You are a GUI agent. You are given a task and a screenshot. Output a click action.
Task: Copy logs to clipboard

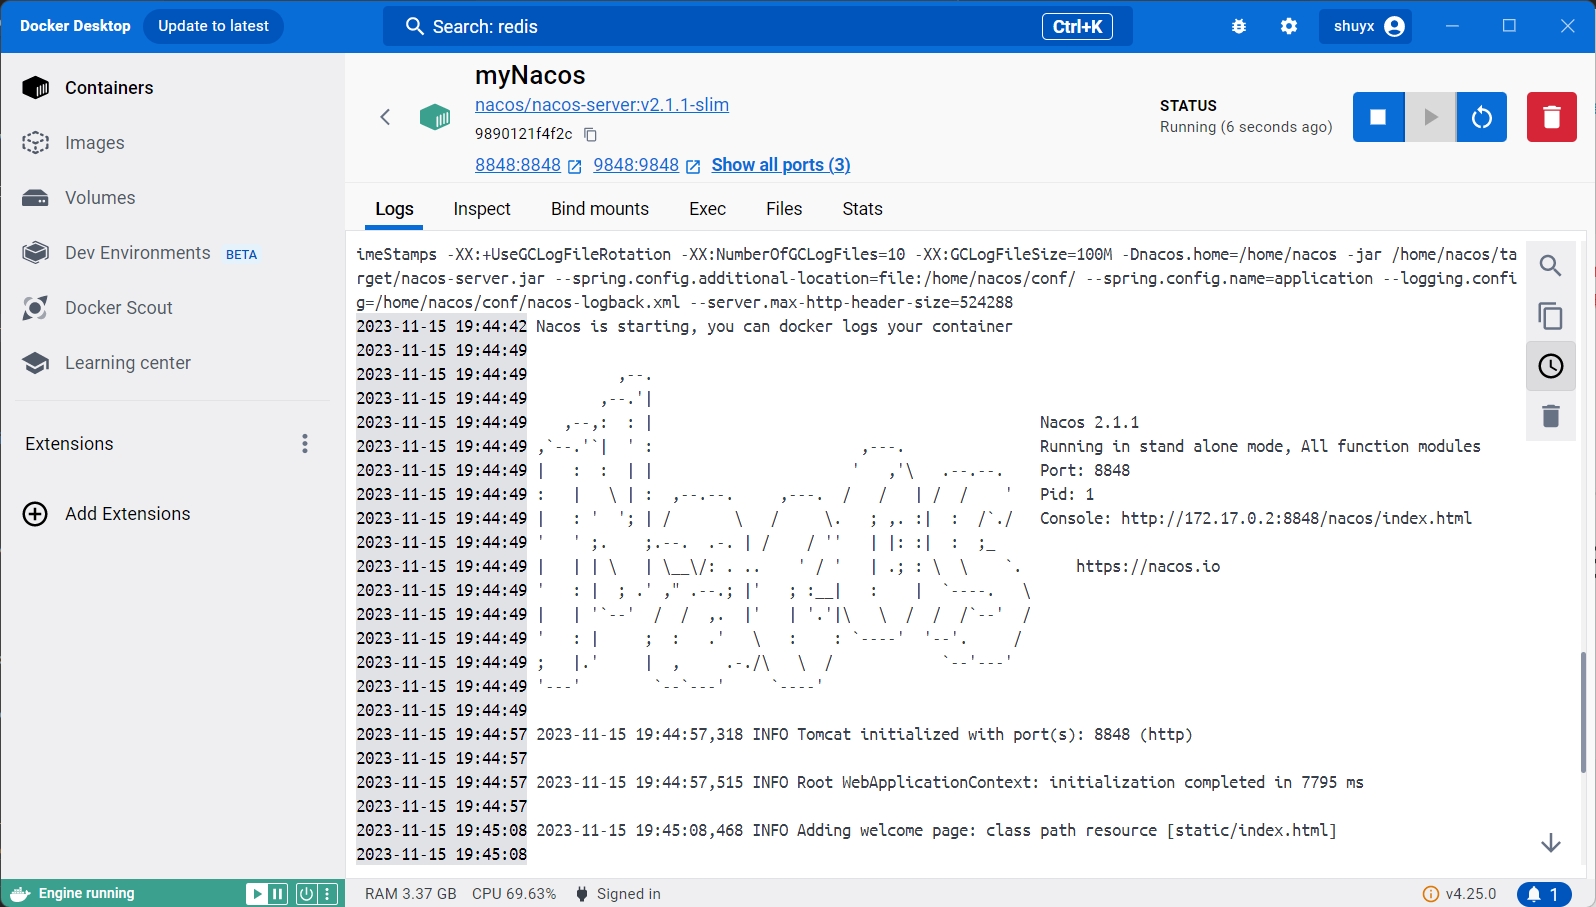coord(1550,316)
